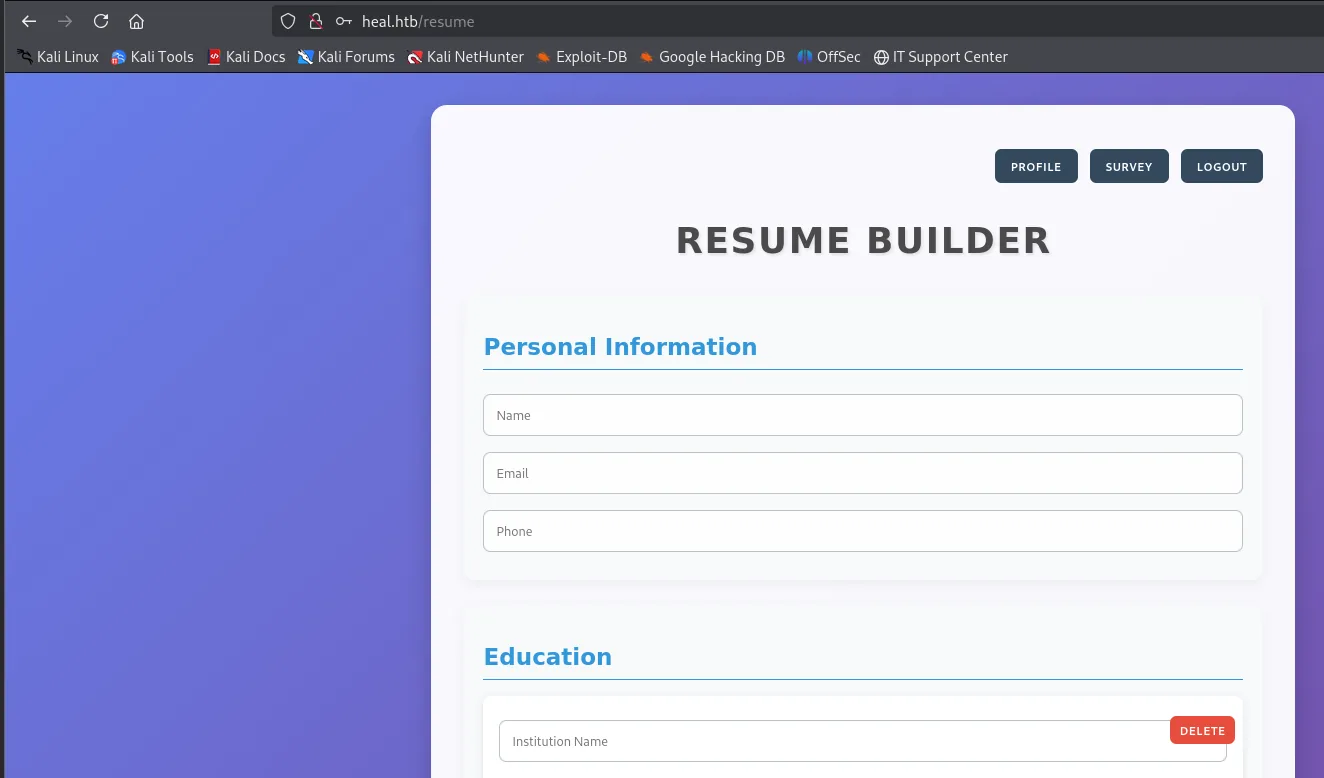
Task: Reload the page with the refresh icon
Action: (101, 21)
